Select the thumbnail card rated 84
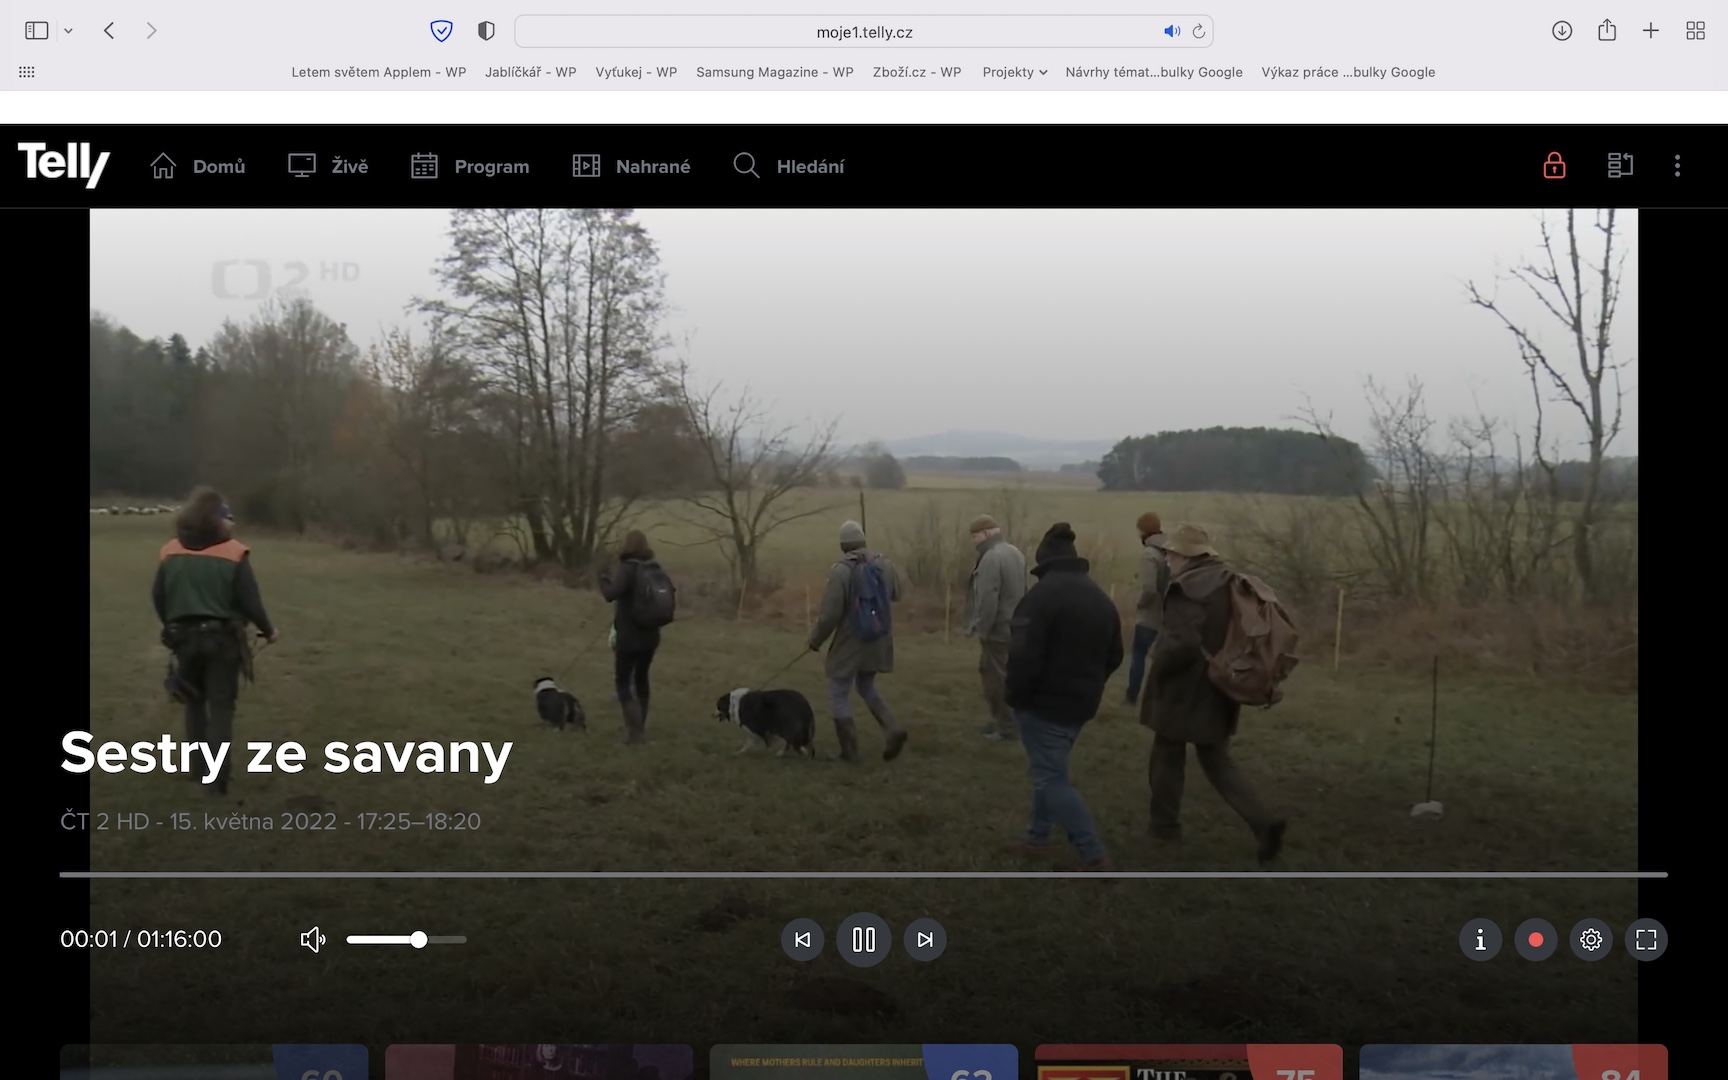Viewport: 1728px width, 1080px height. click(x=1513, y=1062)
